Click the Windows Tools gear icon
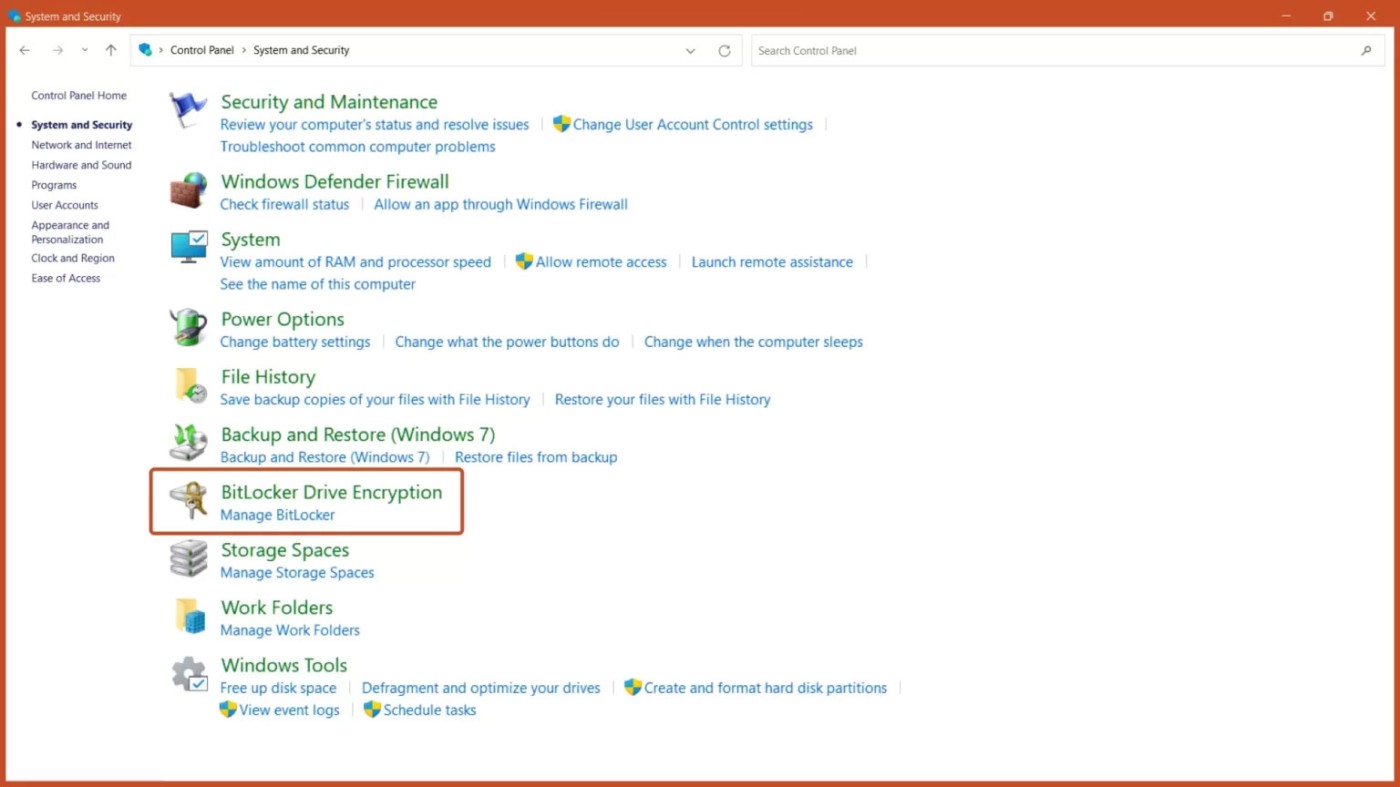 pyautogui.click(x=188, y=674)
